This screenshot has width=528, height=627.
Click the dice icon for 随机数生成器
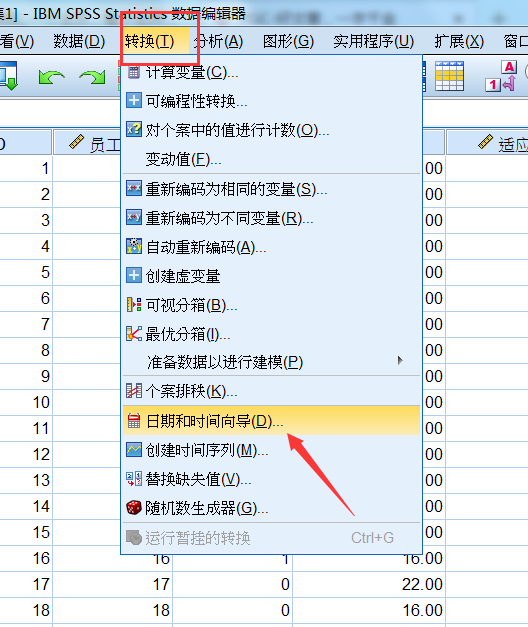point(134,507)
